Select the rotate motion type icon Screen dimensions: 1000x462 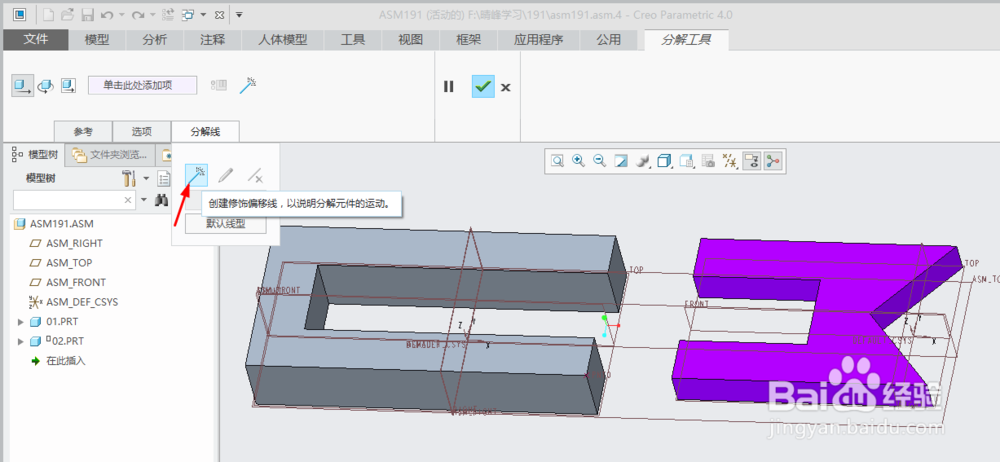click(x=45, y=86)
